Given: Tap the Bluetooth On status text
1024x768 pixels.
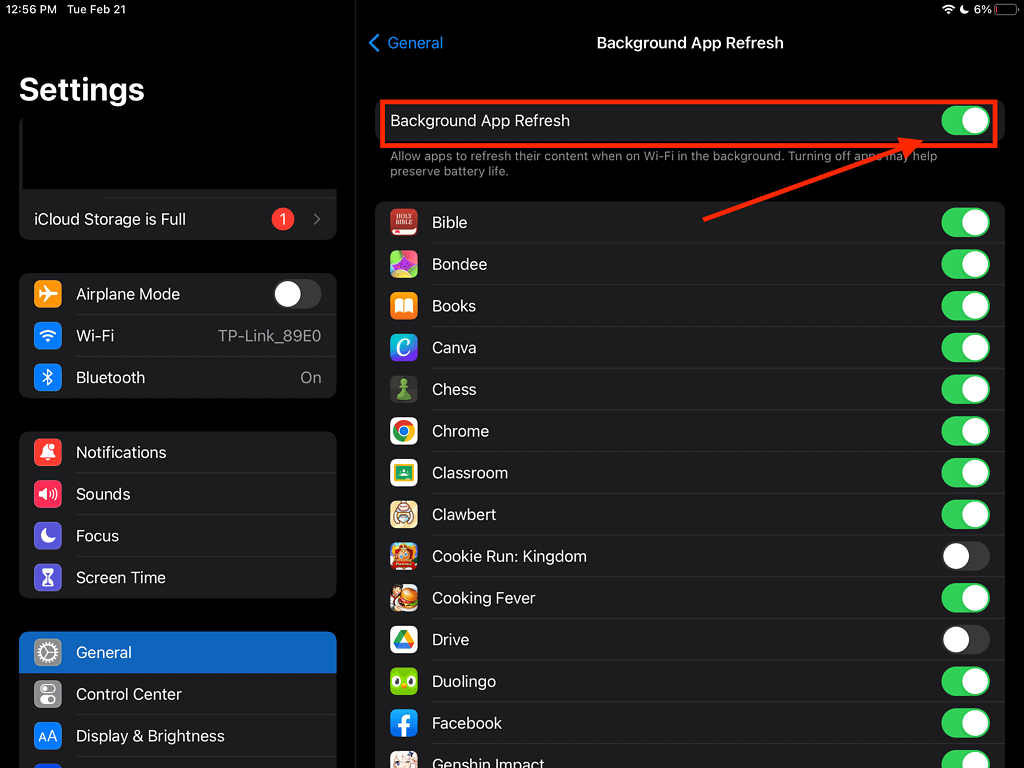Looking at the screenshot, I should [x=311, y=377].
